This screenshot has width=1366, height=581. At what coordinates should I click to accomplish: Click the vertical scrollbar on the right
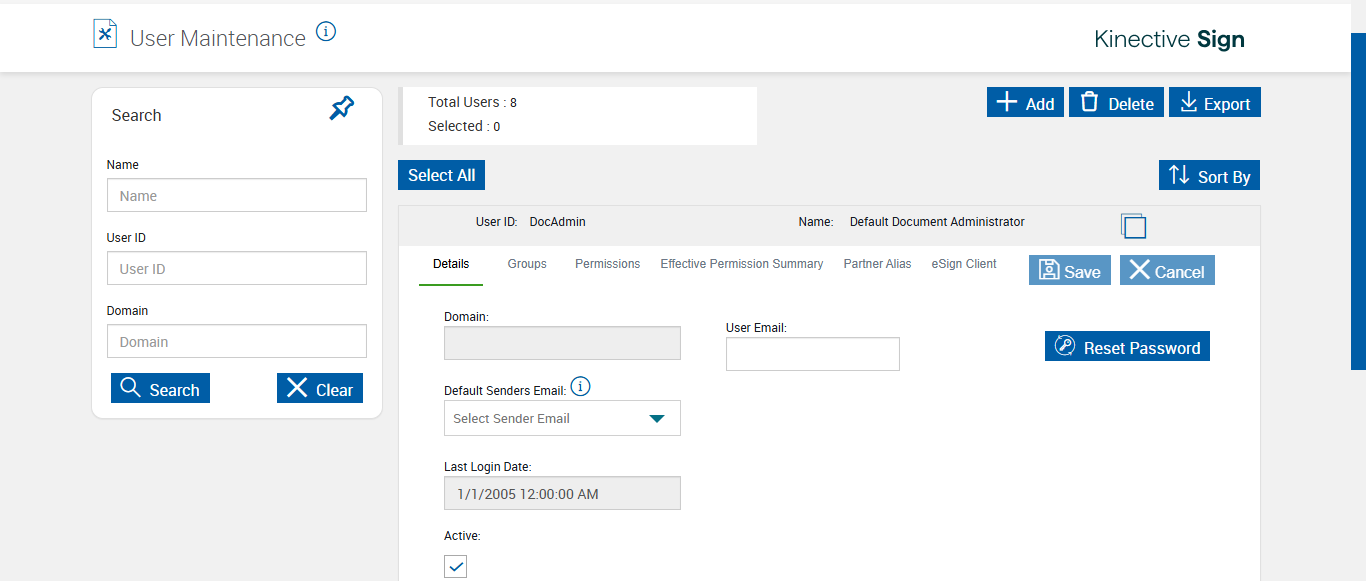[x=1358, y=200]
